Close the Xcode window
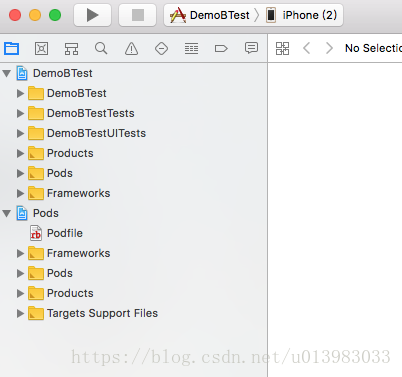402x377 pixels. click(x=15, y=15)
